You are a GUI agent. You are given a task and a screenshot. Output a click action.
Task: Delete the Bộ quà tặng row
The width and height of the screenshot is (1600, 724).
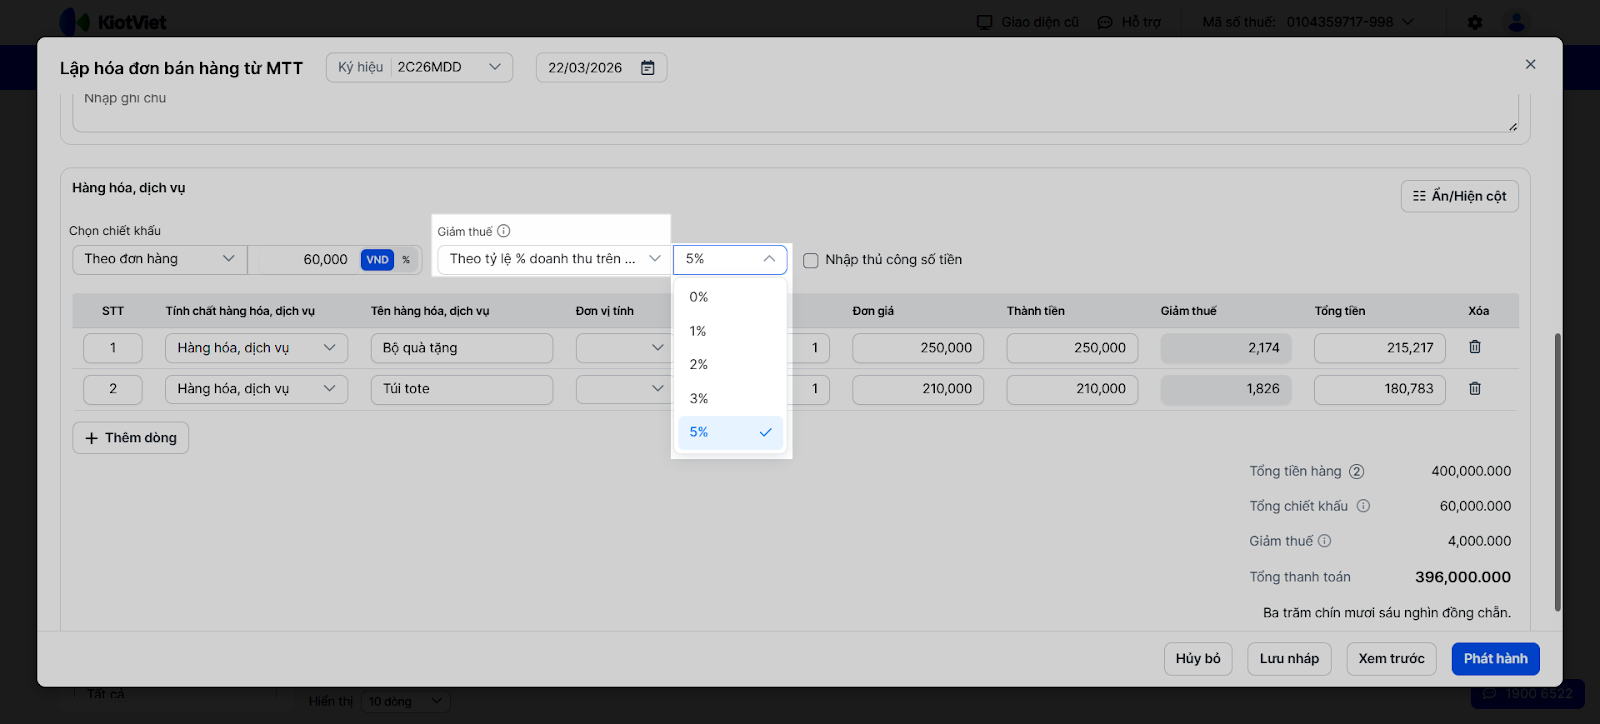click(1475, 347)
